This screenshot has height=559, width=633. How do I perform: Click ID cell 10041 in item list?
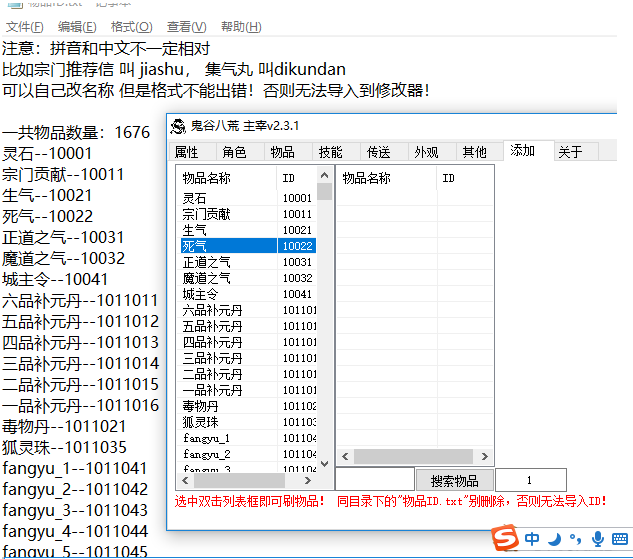click(297, 294)
